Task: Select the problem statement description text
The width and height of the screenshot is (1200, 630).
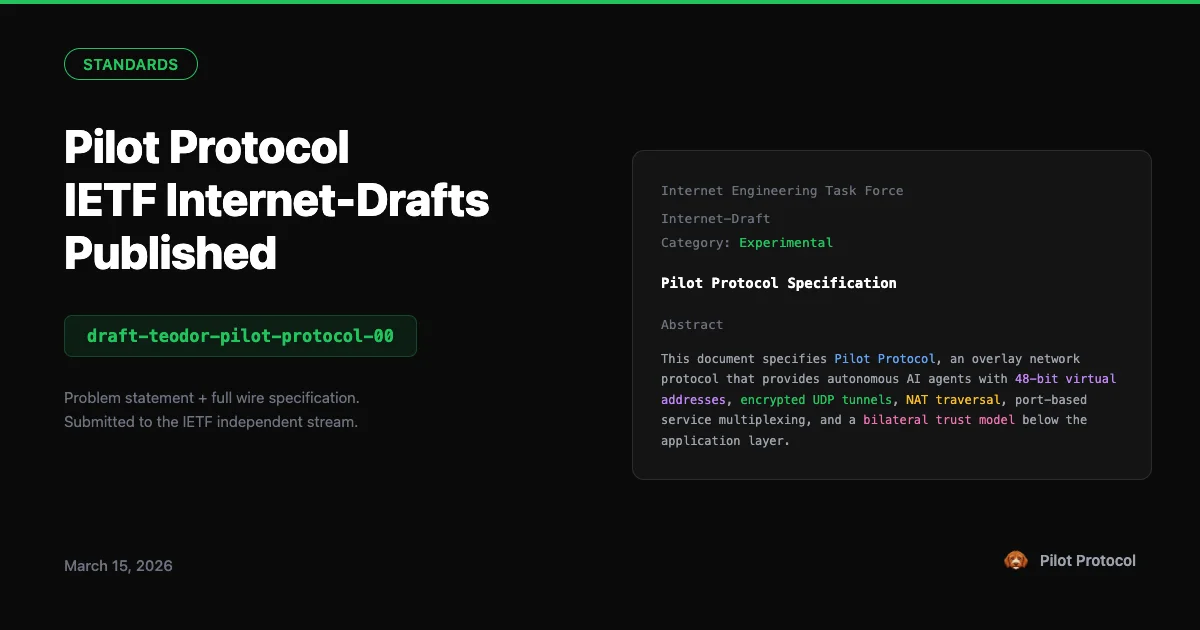Action: click(x=211, y=409)
